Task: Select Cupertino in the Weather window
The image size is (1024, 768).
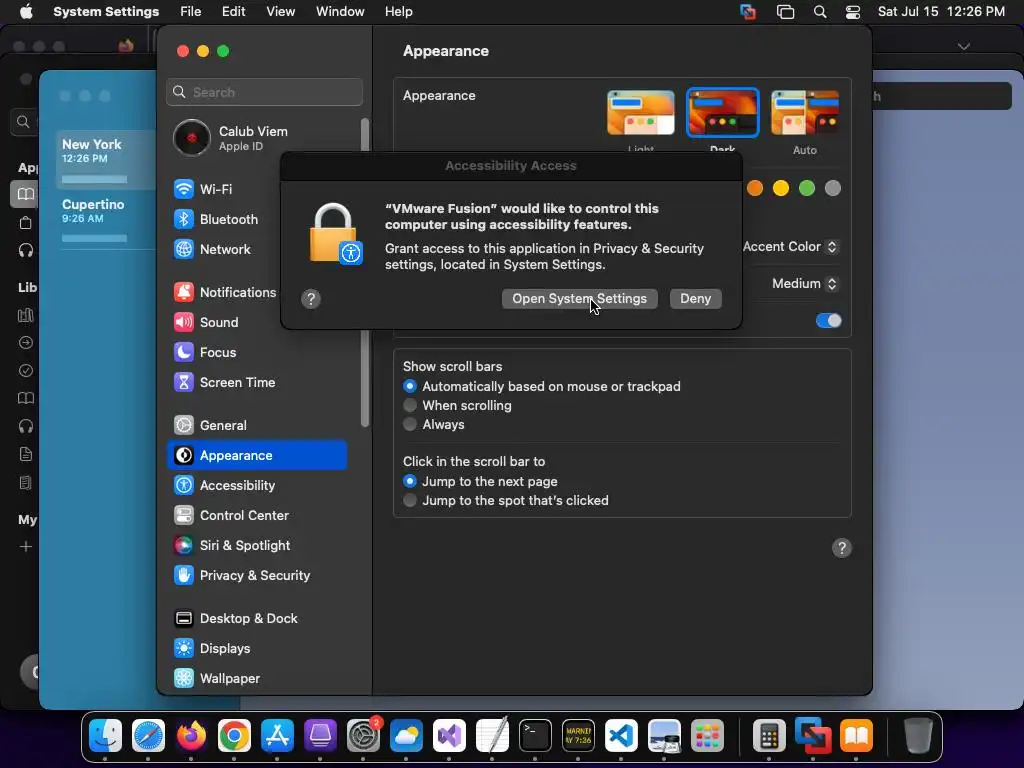Action: point(104,219)
